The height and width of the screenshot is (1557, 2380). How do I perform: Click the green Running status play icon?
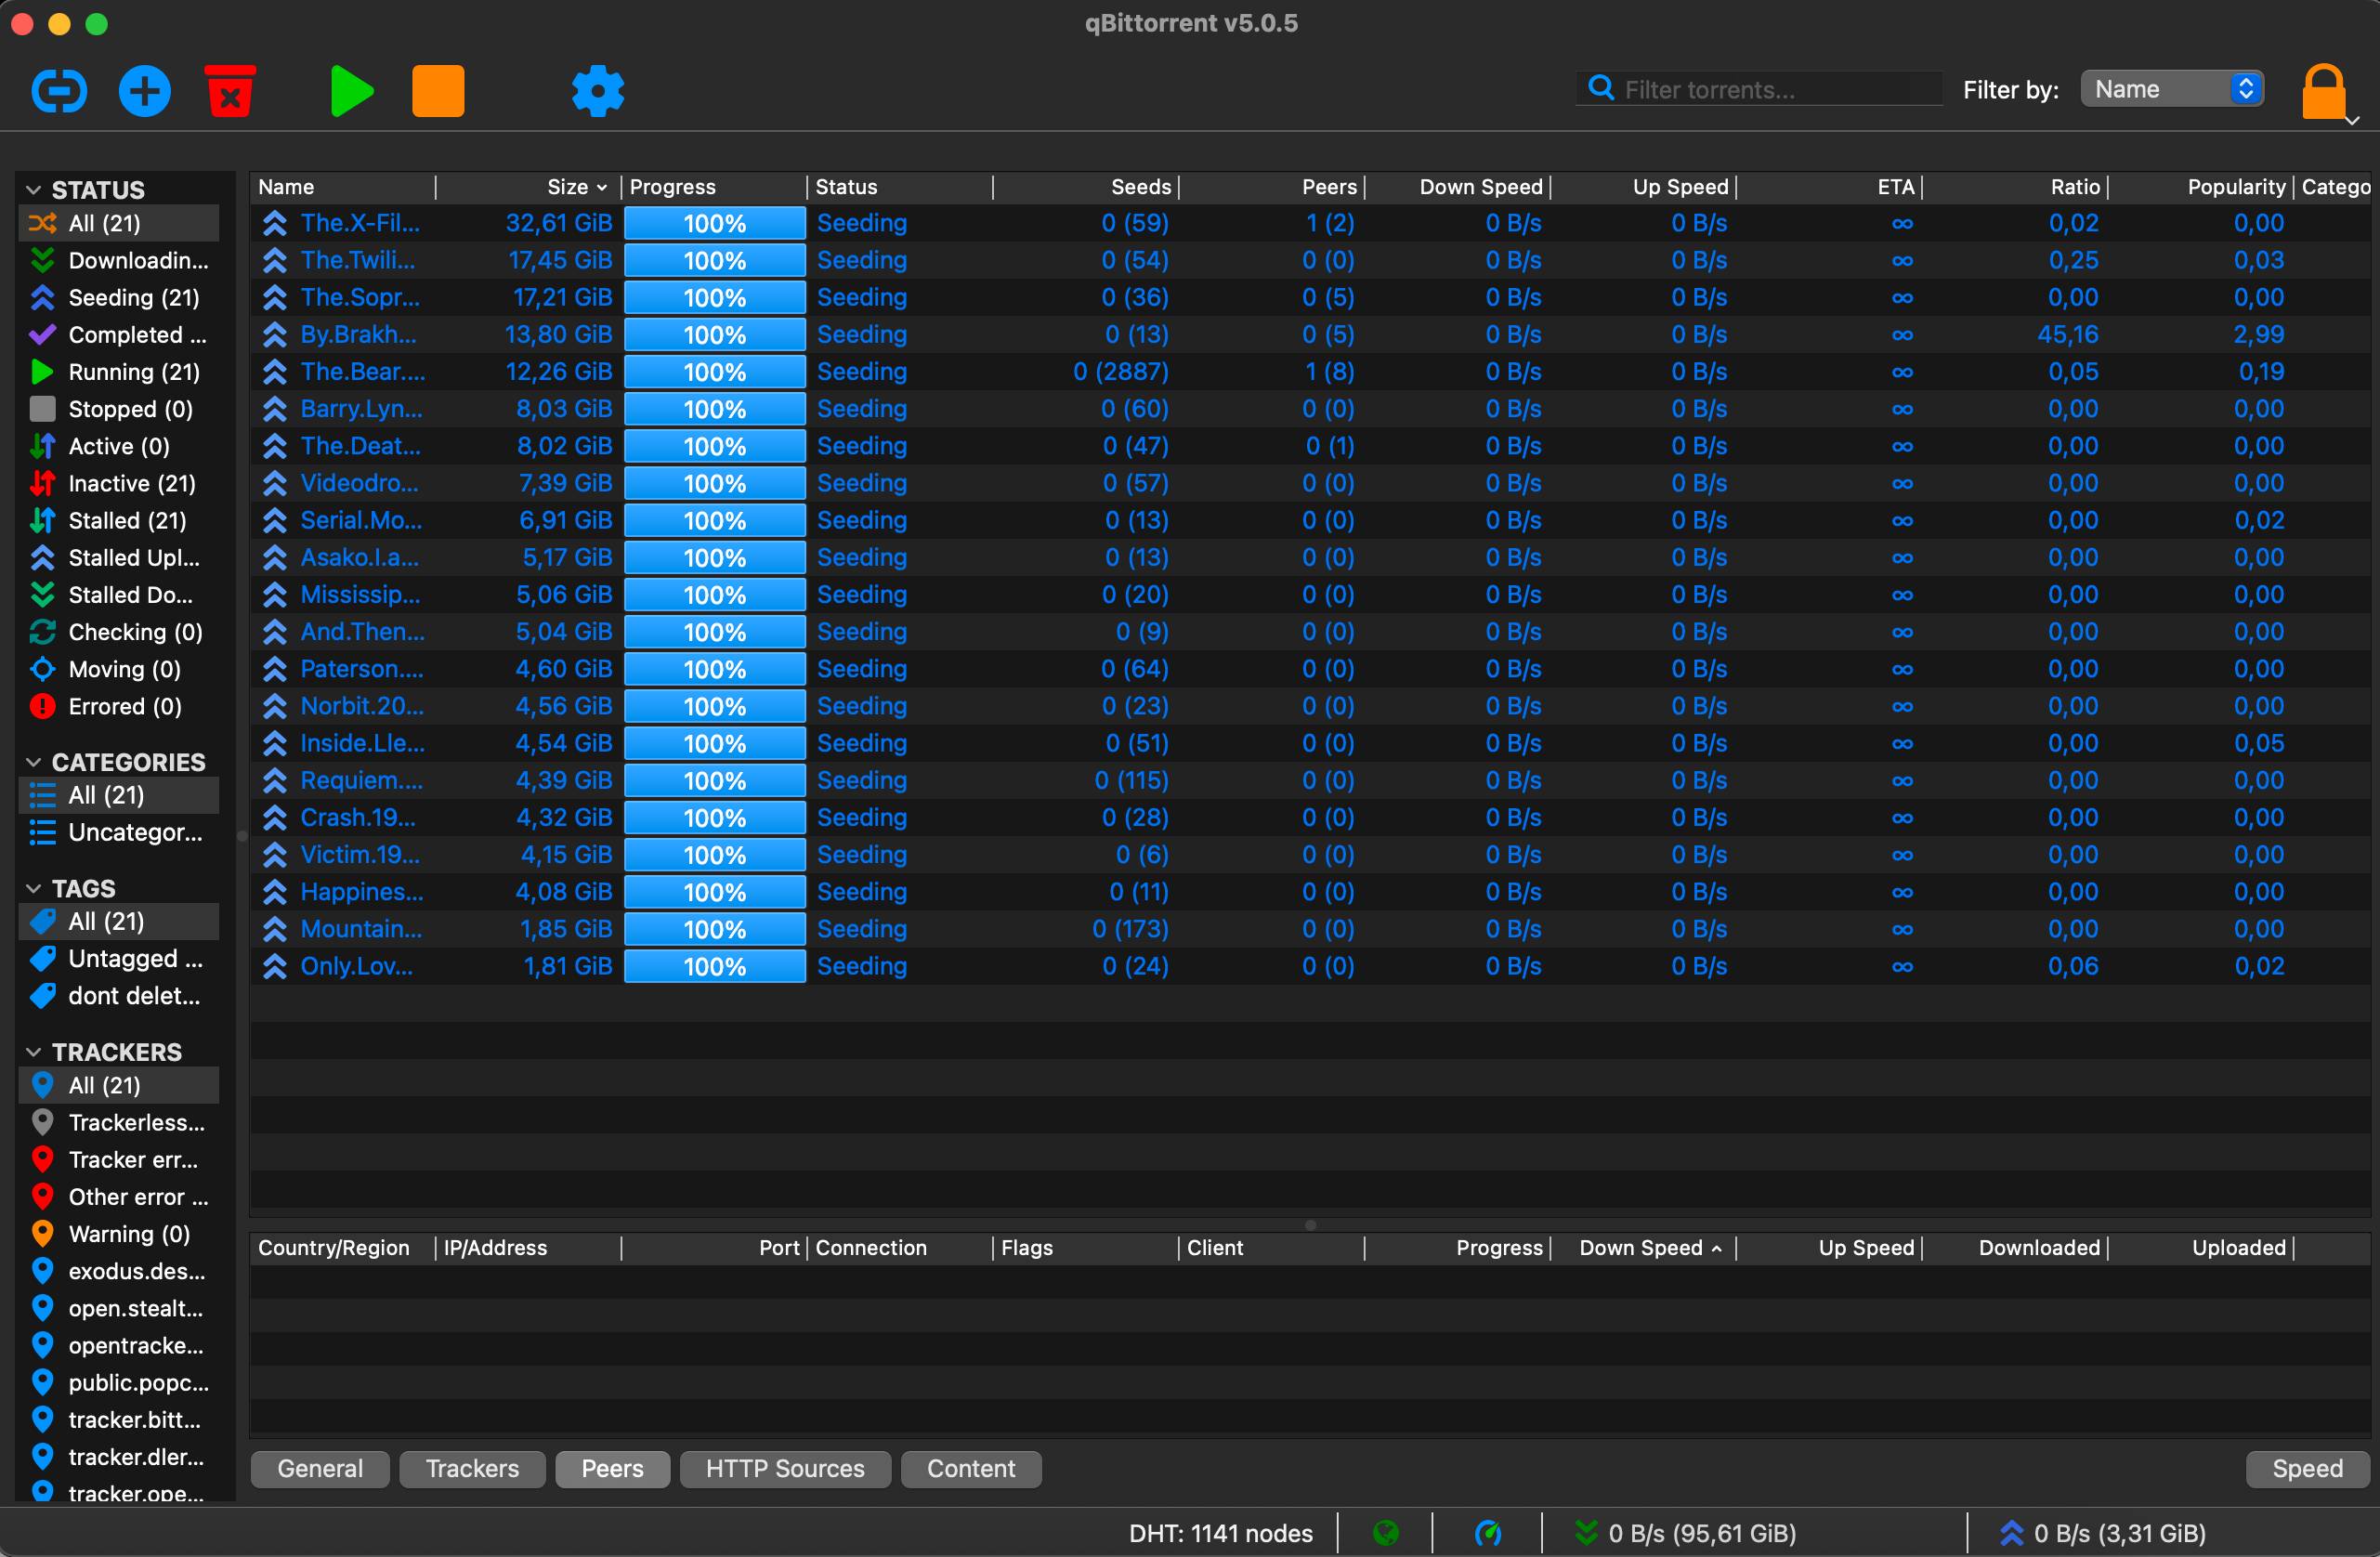click(x=43, y=372)
